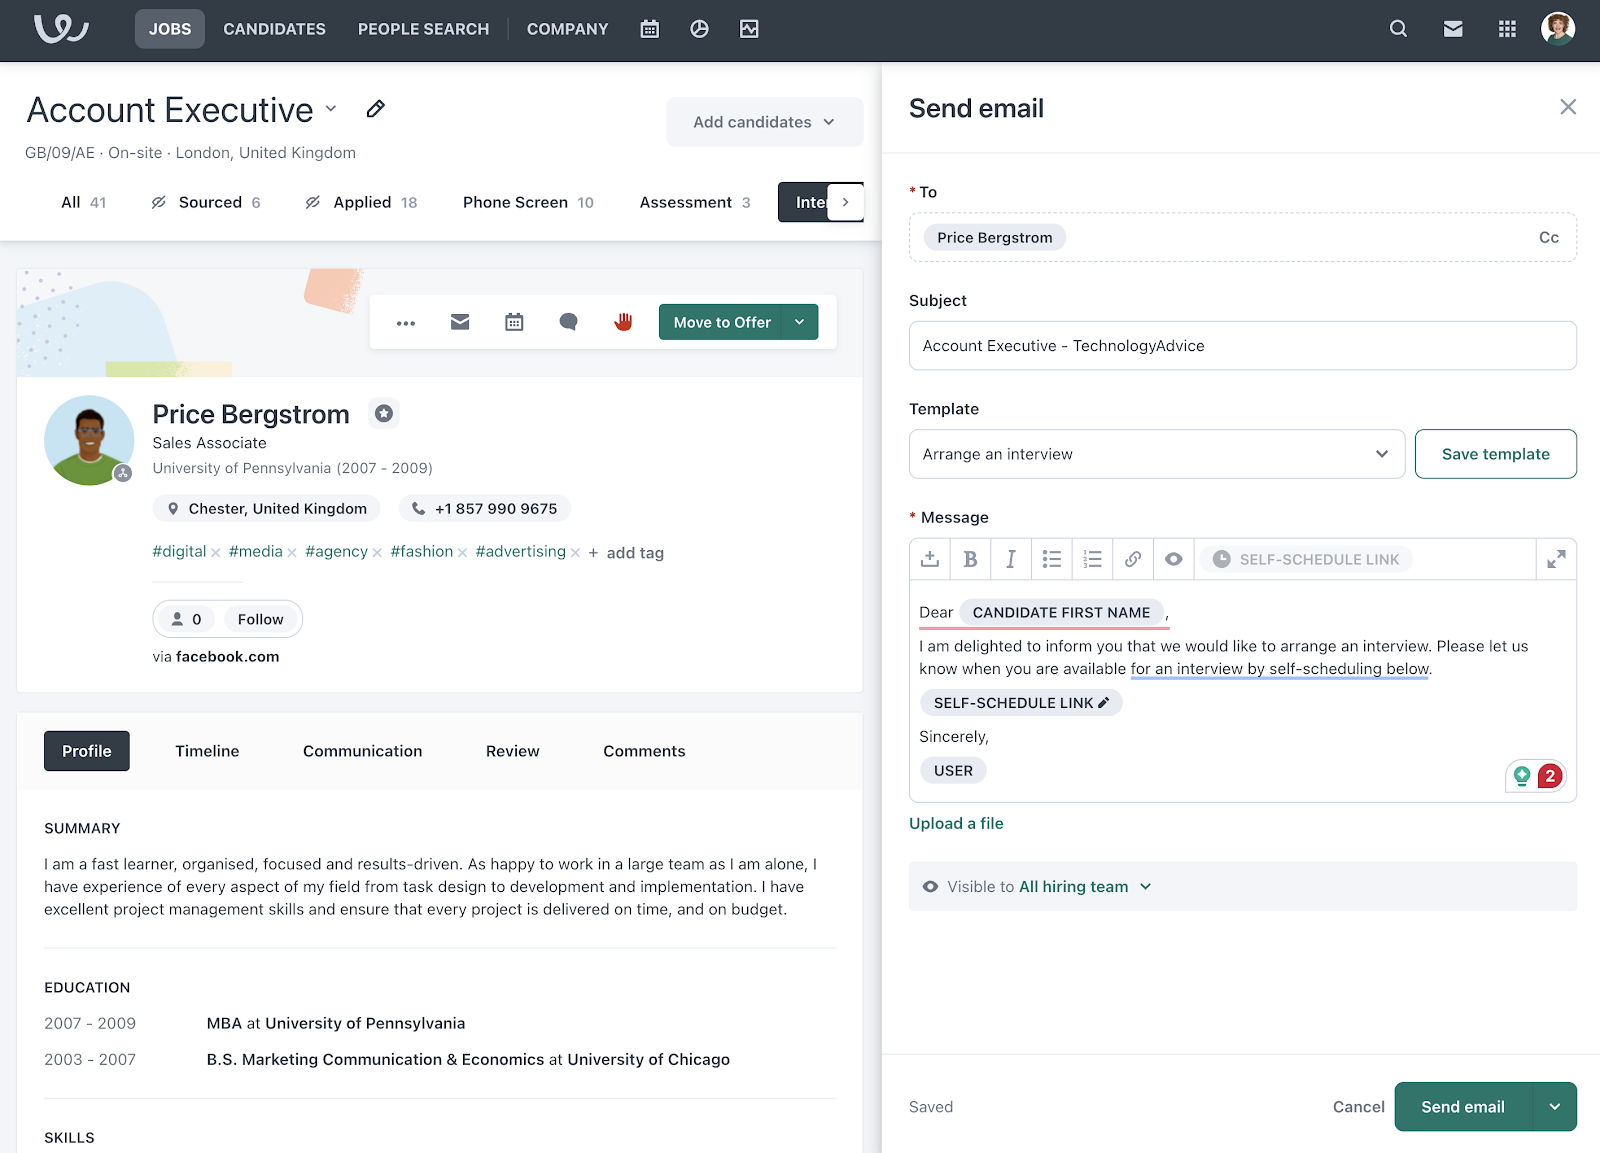
Task: Open the search icon in top bar
Action: [x=1398, y=29]
